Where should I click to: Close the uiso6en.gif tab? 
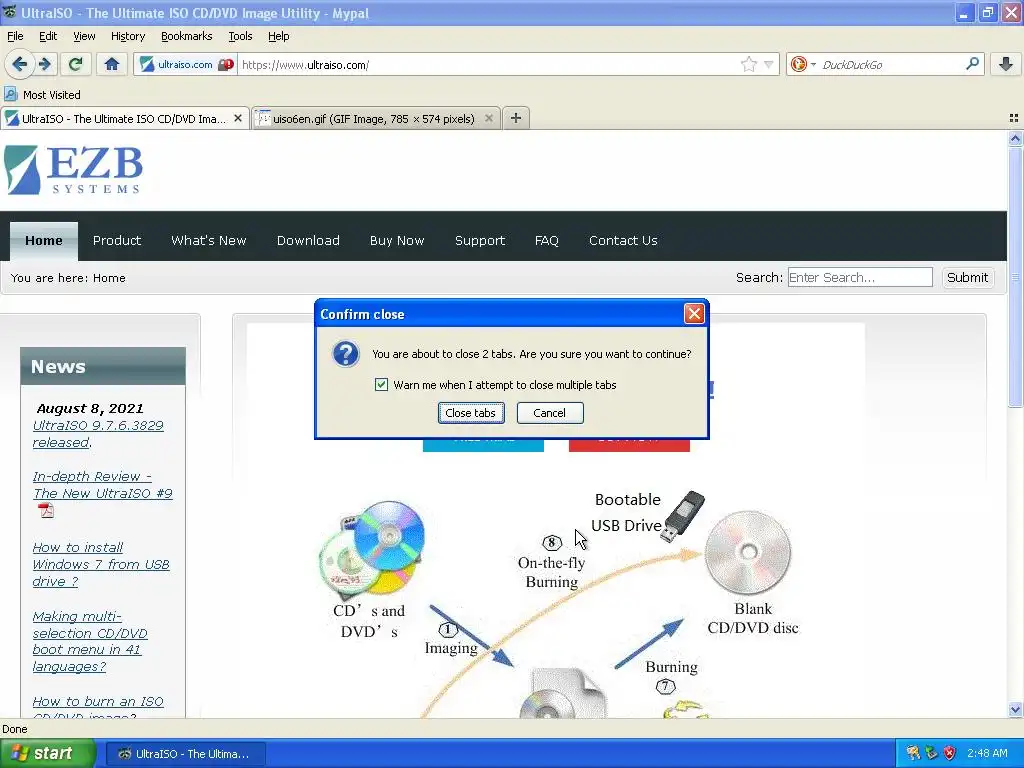488,118
